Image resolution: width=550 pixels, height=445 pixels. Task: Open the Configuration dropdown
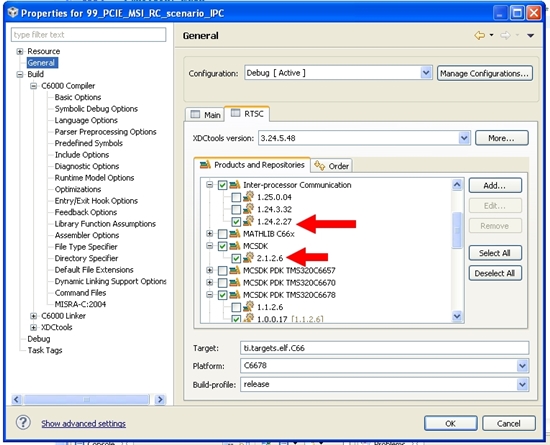(426, 73)
